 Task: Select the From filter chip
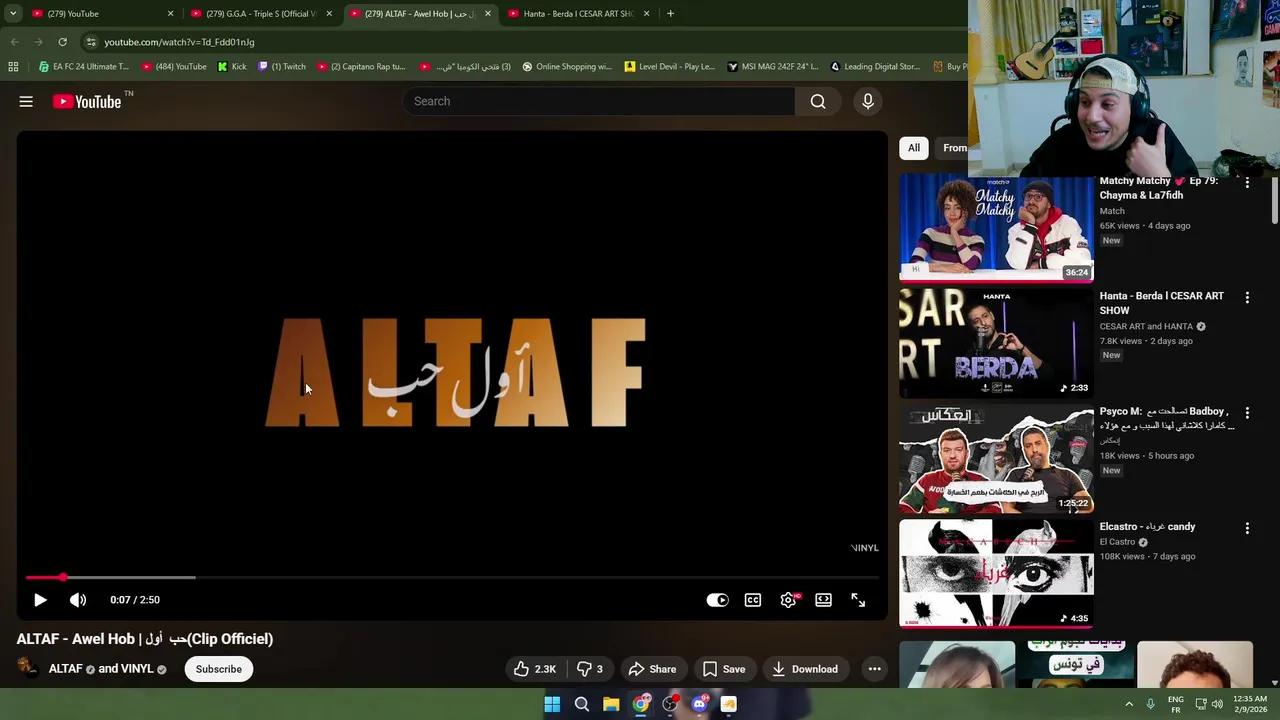(953, 148)
